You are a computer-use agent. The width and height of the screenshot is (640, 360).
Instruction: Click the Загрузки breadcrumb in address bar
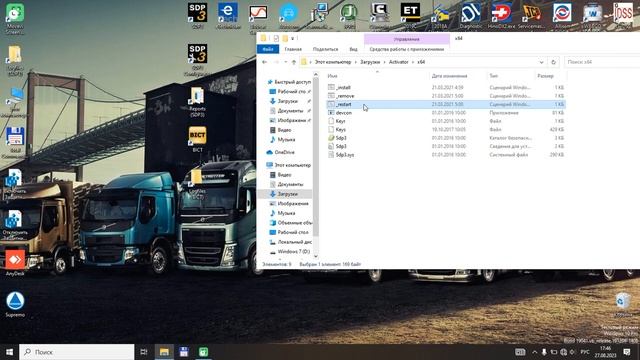pyautogui.click(x=370, y=62)
